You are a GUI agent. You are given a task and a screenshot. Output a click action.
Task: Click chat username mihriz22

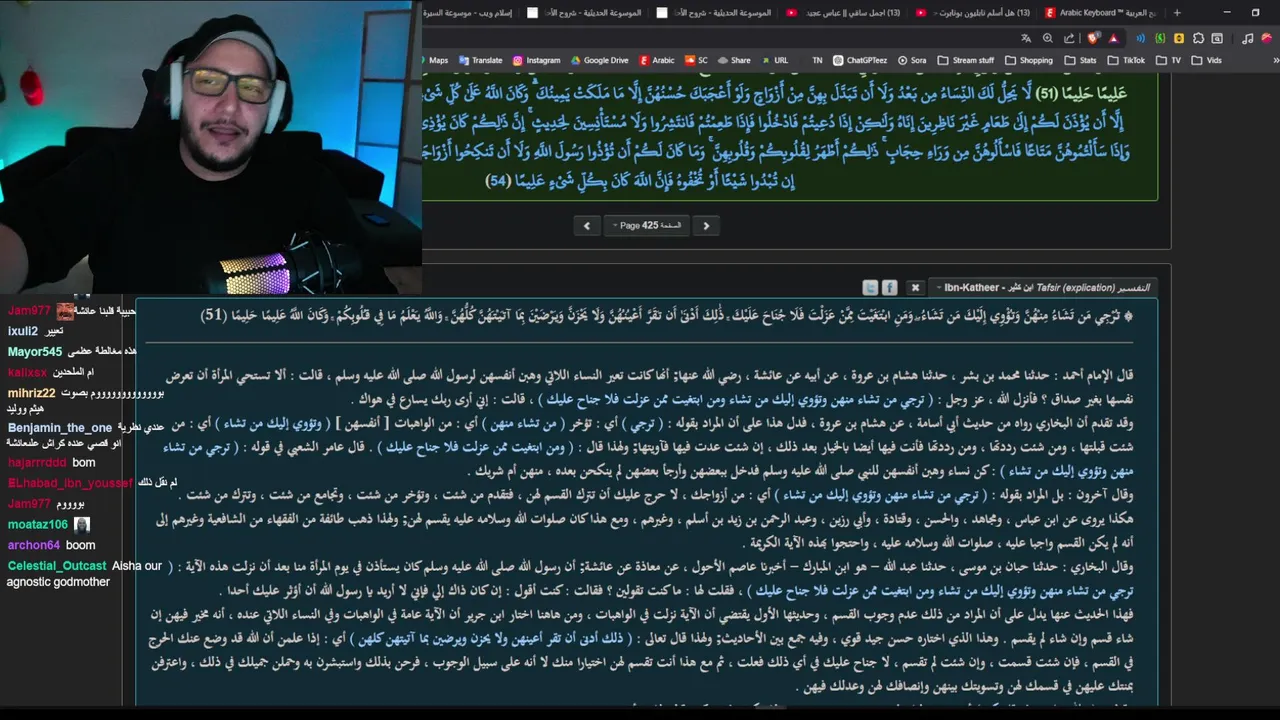(31, 393)
